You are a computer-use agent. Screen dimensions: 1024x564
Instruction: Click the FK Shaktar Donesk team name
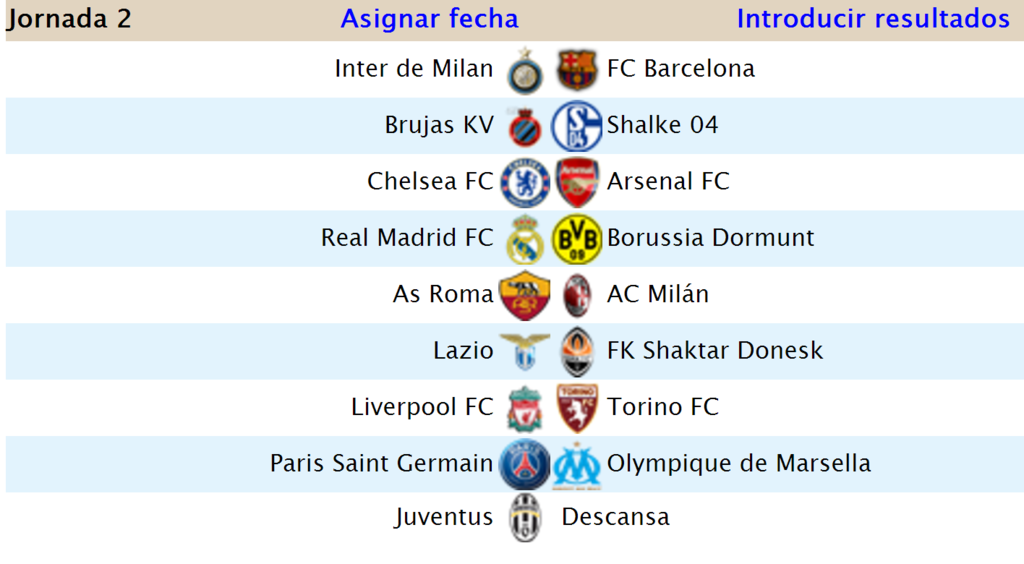(x=714, y=351)
